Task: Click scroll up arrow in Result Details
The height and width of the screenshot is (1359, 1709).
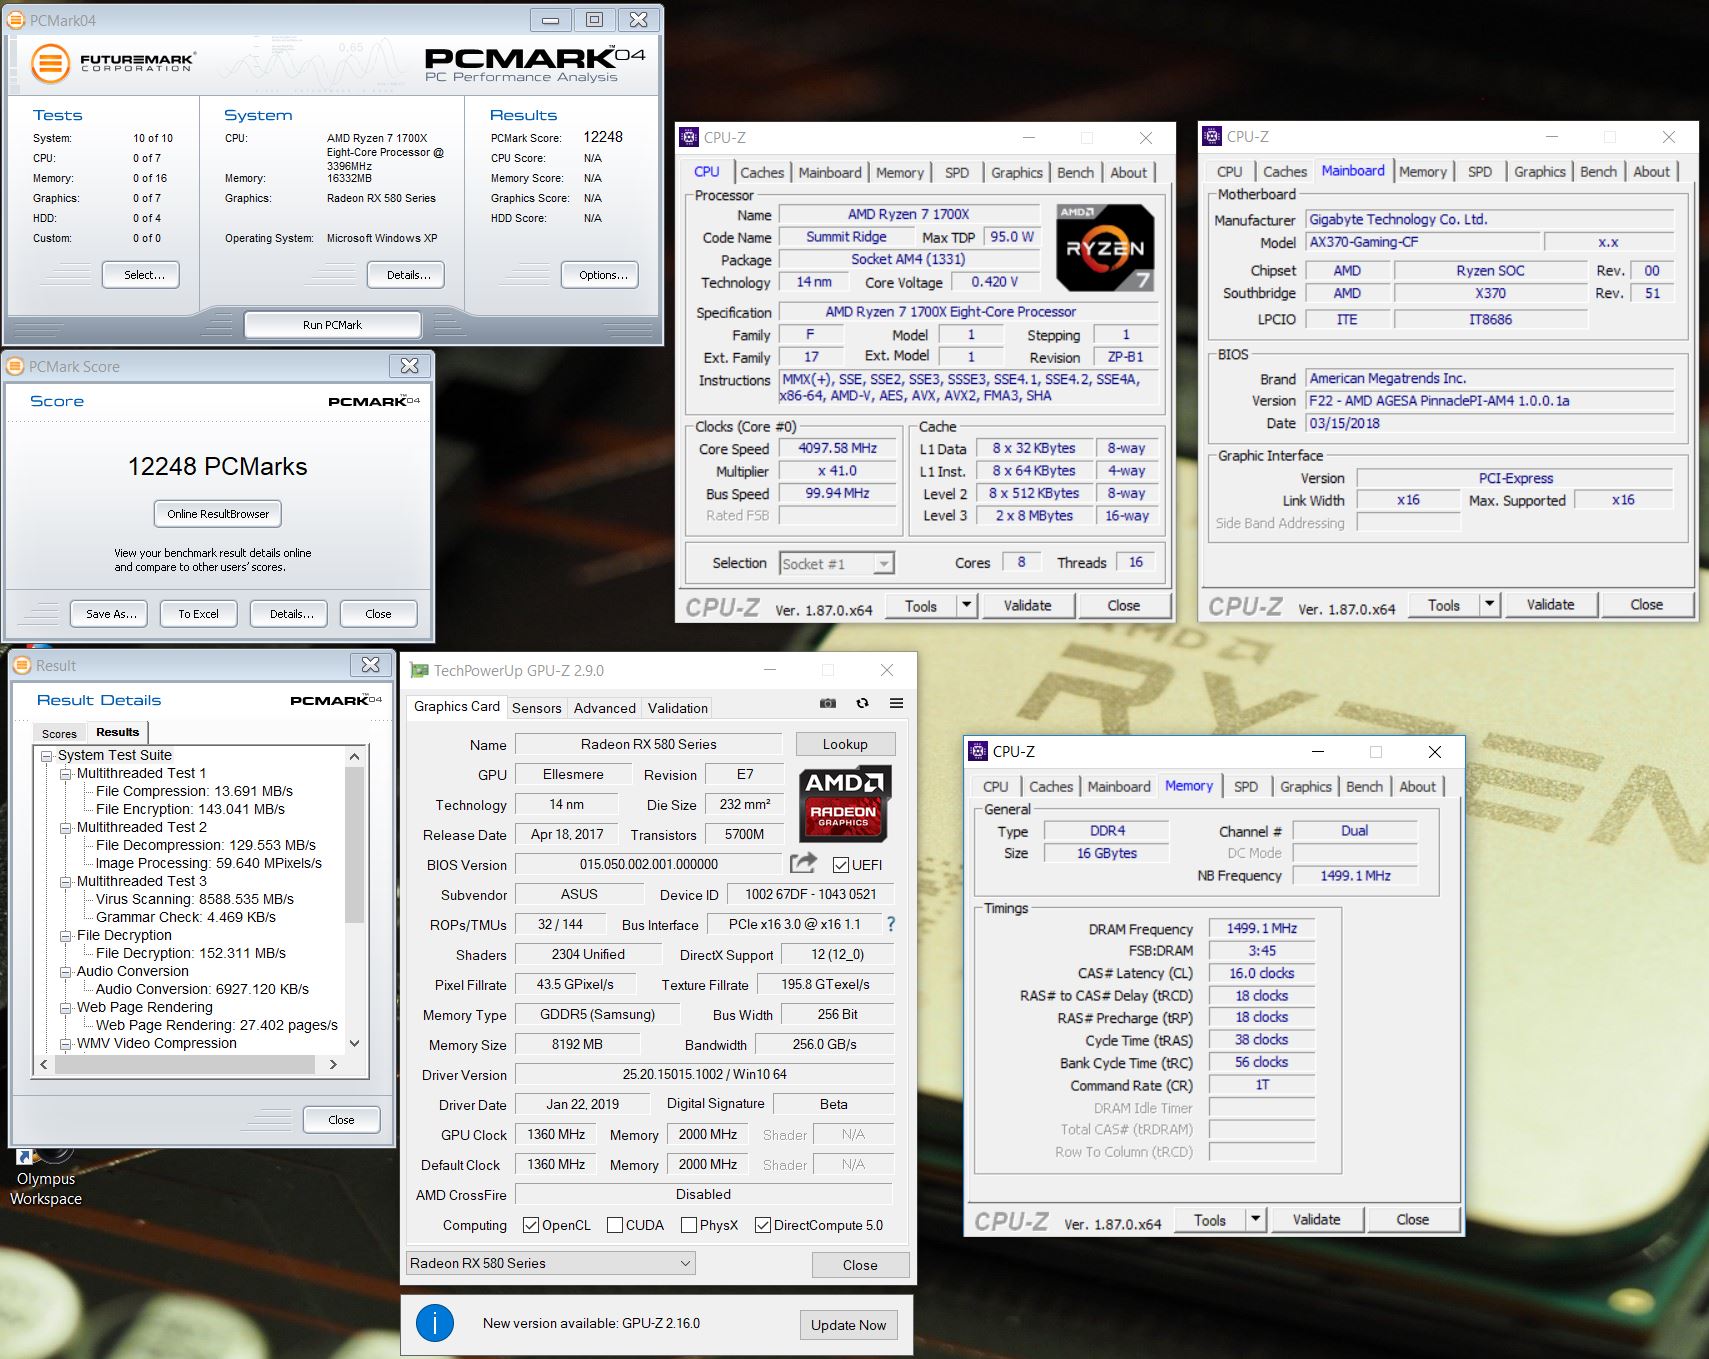Action: pyautogui.click(x=354, y=757)
